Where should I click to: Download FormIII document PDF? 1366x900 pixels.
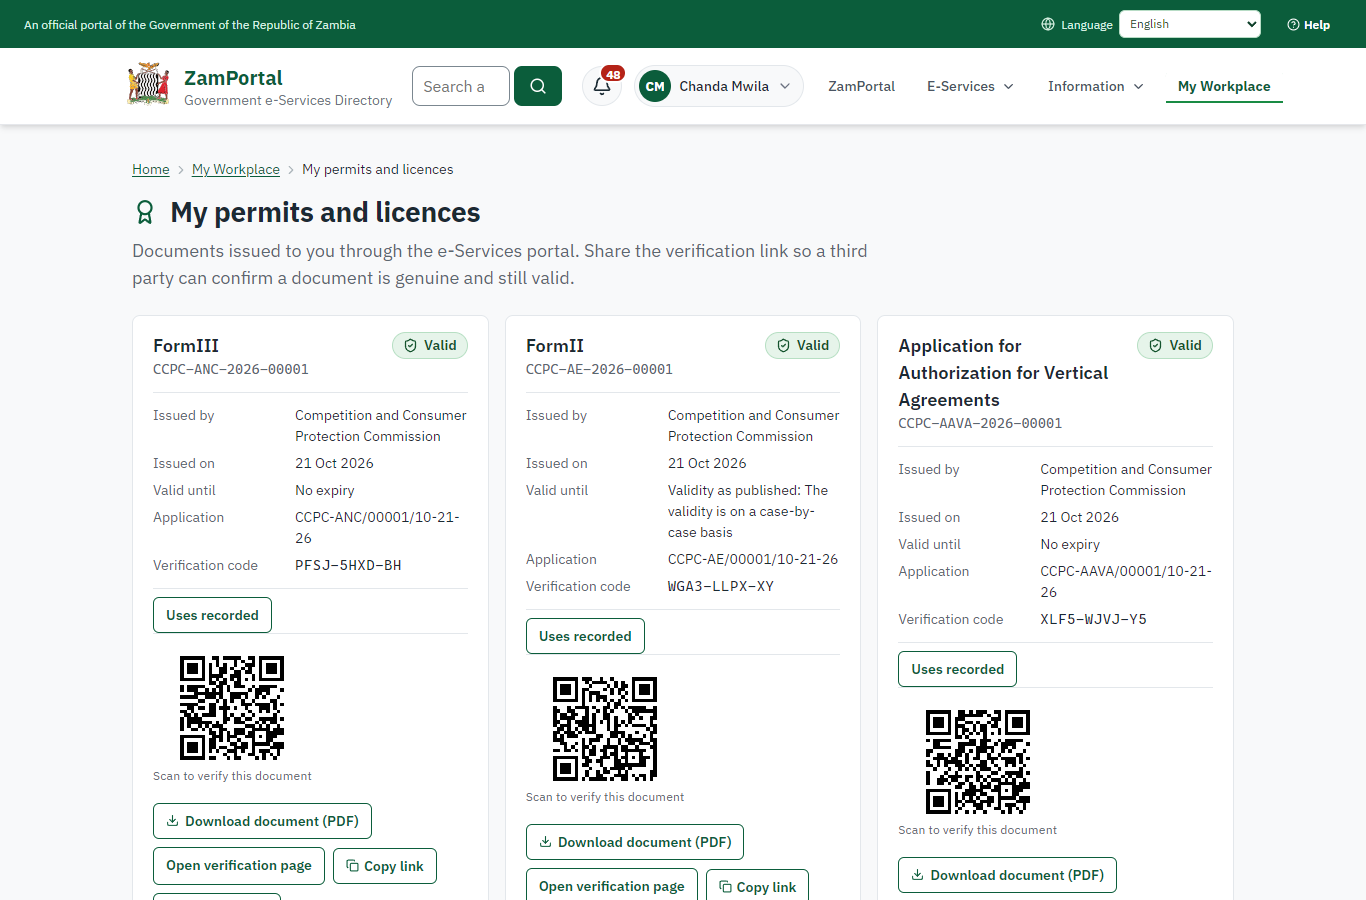point(262,821)
